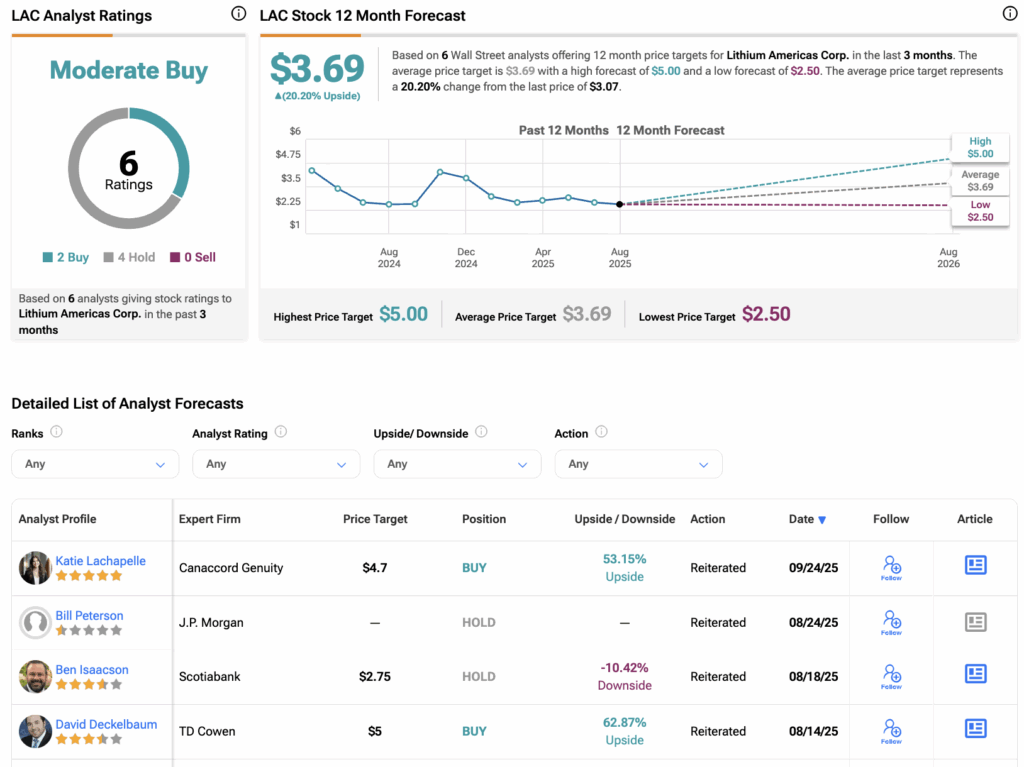Follow analyst Bill Peterson
1024x767 pixels.
tap(891, 623)
